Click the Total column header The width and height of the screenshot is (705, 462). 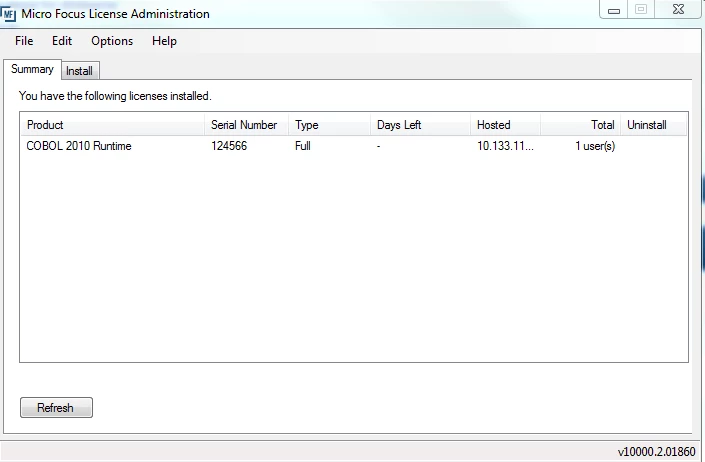coord(580,124)
